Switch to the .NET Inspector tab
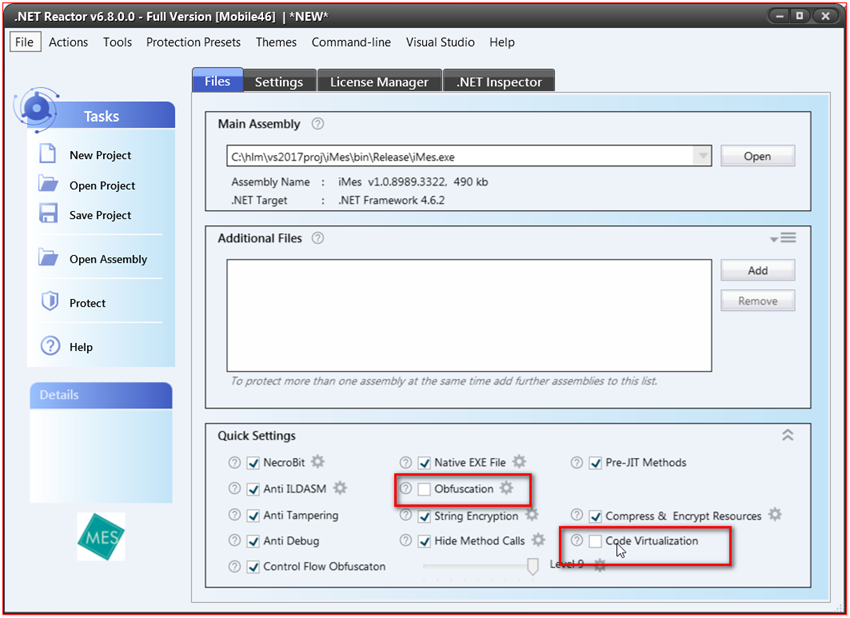 point(499,81)
